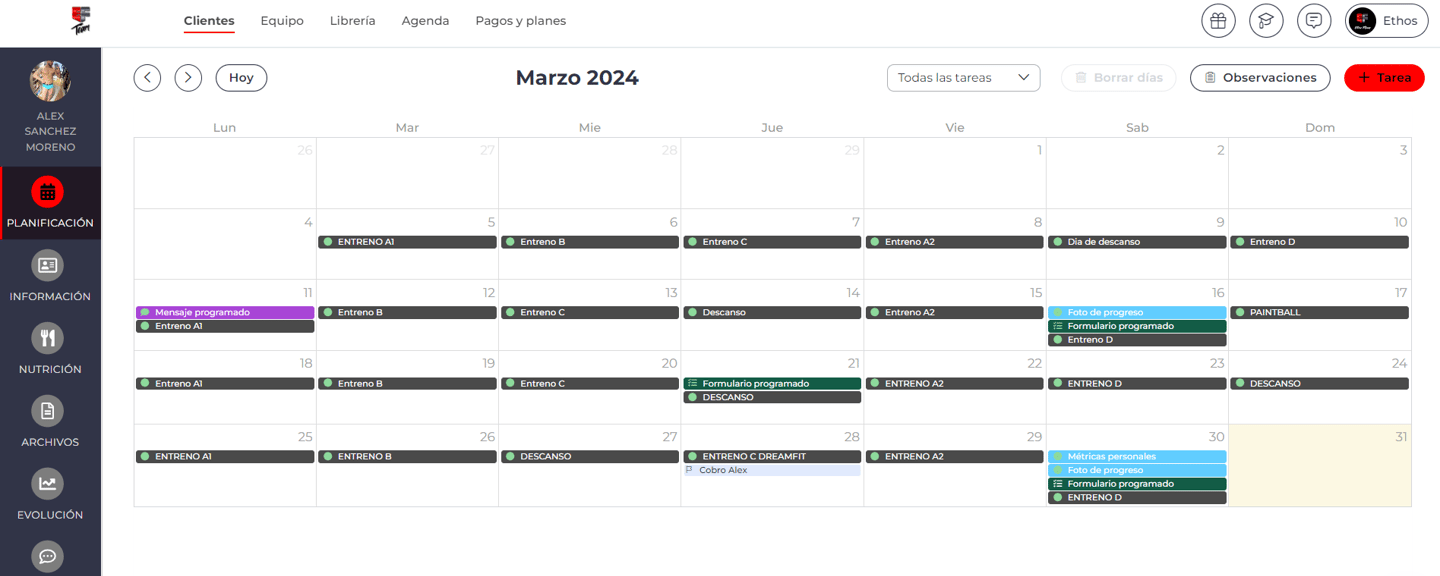This screenshot has width=1440, height=576.
Task: Add a new task with the Tarea button
Action: 1384,77
